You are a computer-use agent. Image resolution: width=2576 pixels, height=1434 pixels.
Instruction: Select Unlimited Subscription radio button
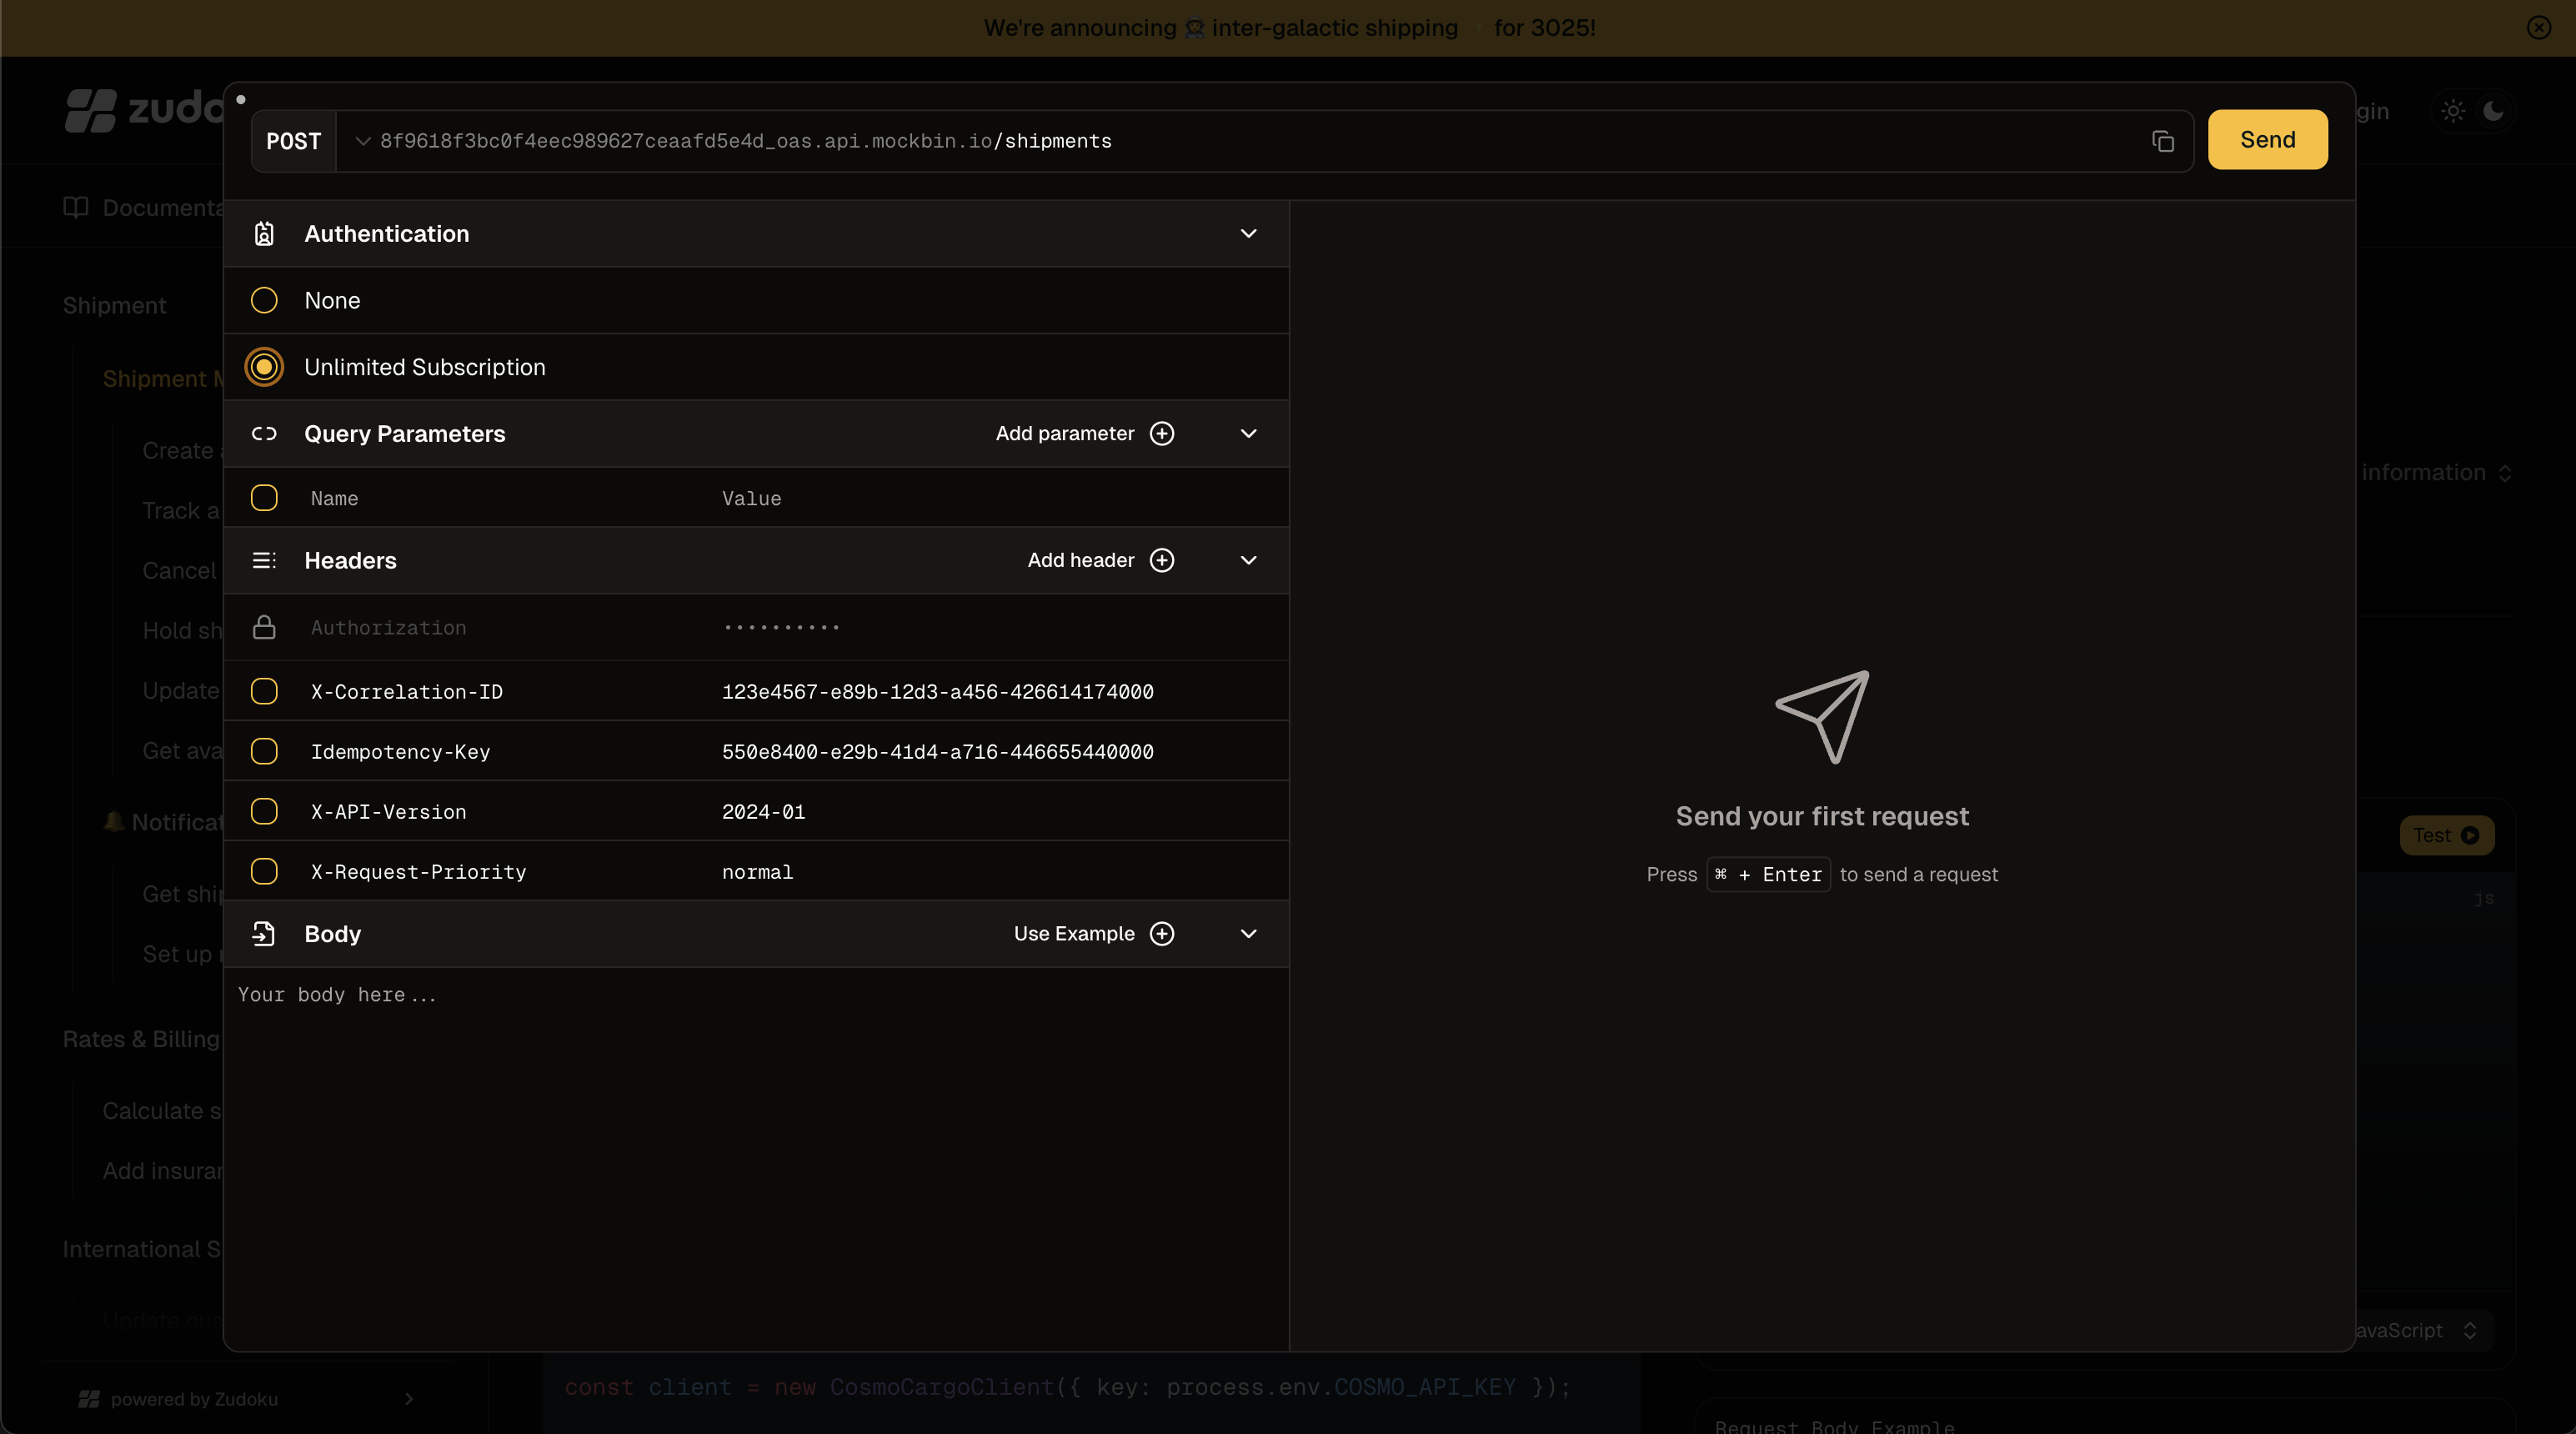pyautogui.click(x=264, y=367)
